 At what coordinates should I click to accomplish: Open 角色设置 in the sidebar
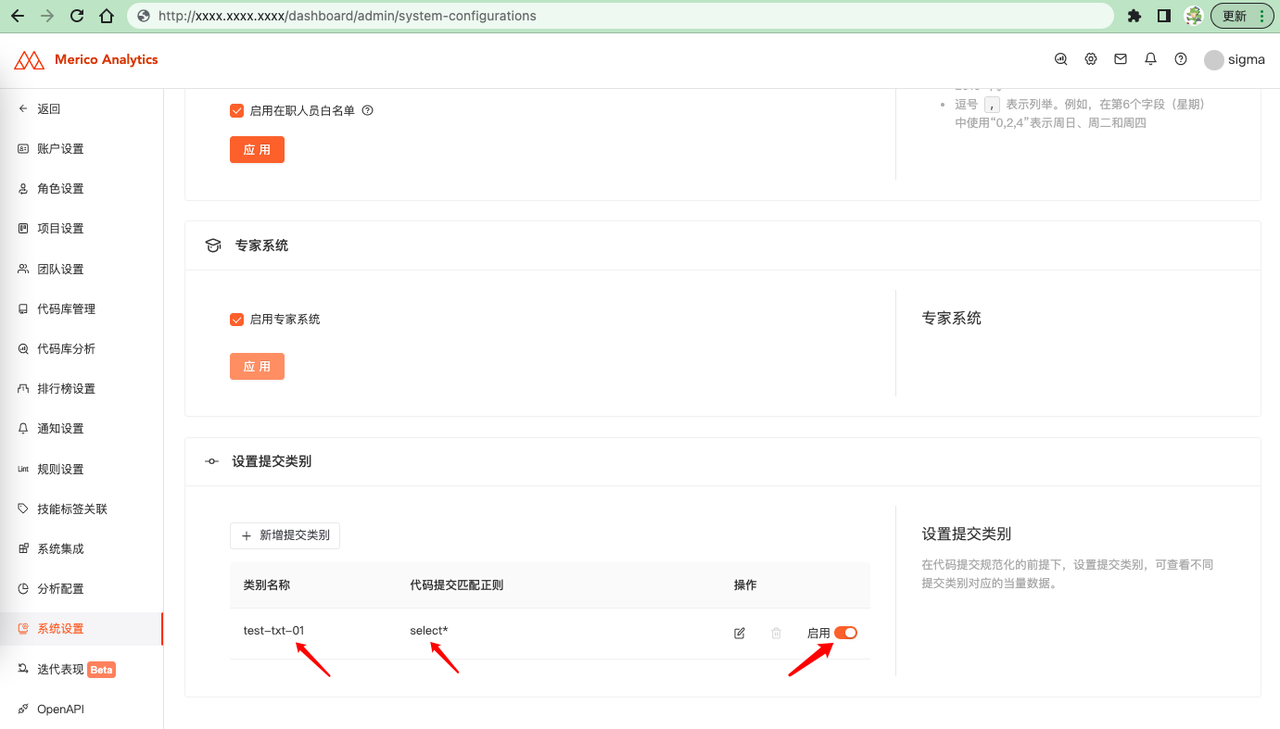click(x=81, y=189)
